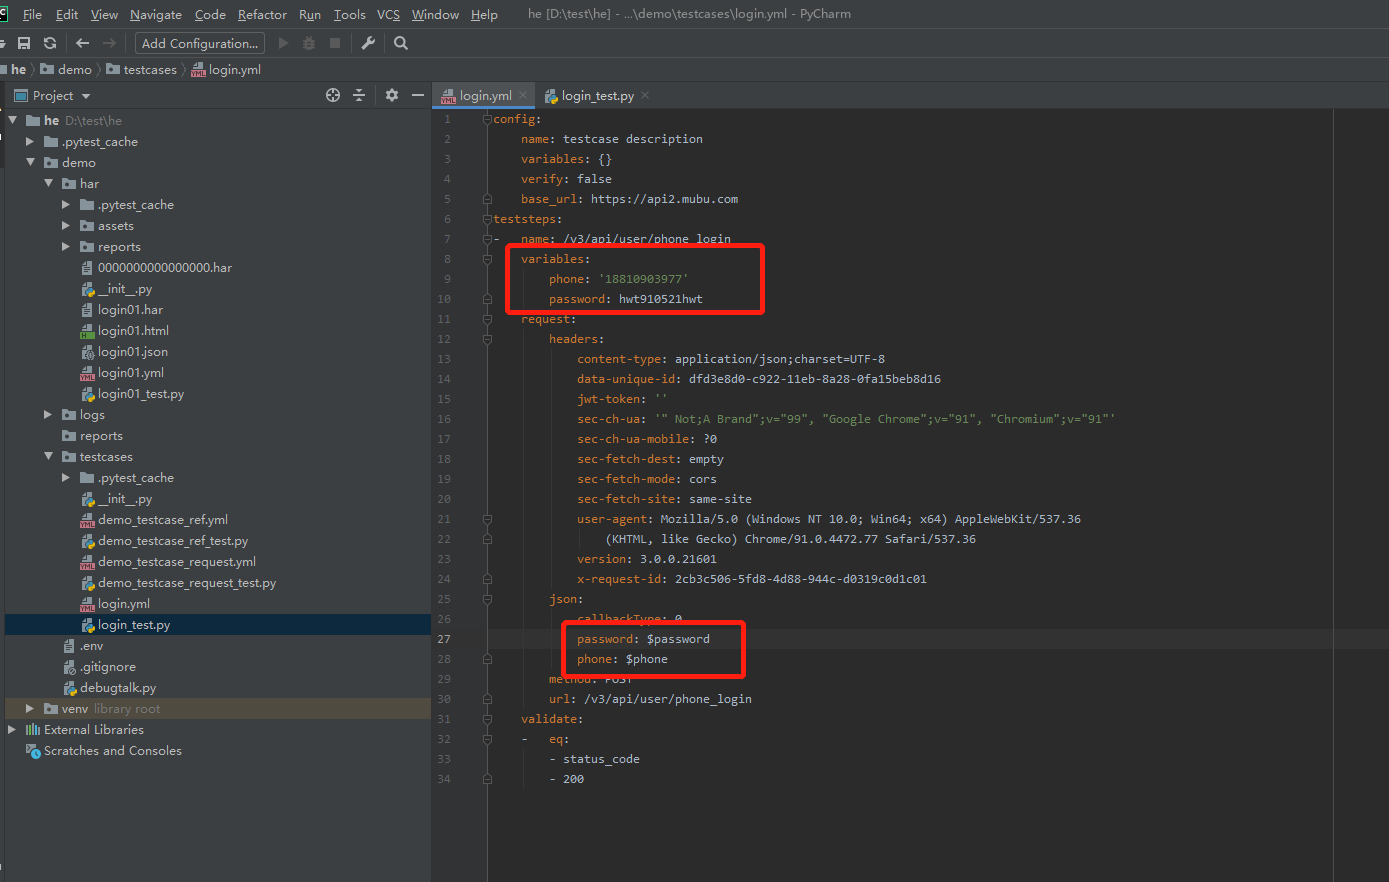Select 0000000000000000.har file
Screen dimensions: 1389x882
165,268
